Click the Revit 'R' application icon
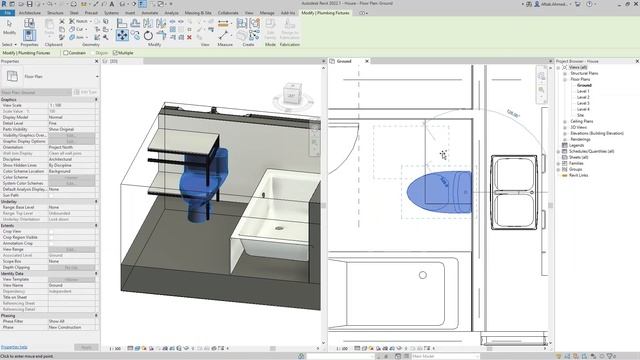The width and height of the screenshot is (640, 360). (x=4, y=4)
